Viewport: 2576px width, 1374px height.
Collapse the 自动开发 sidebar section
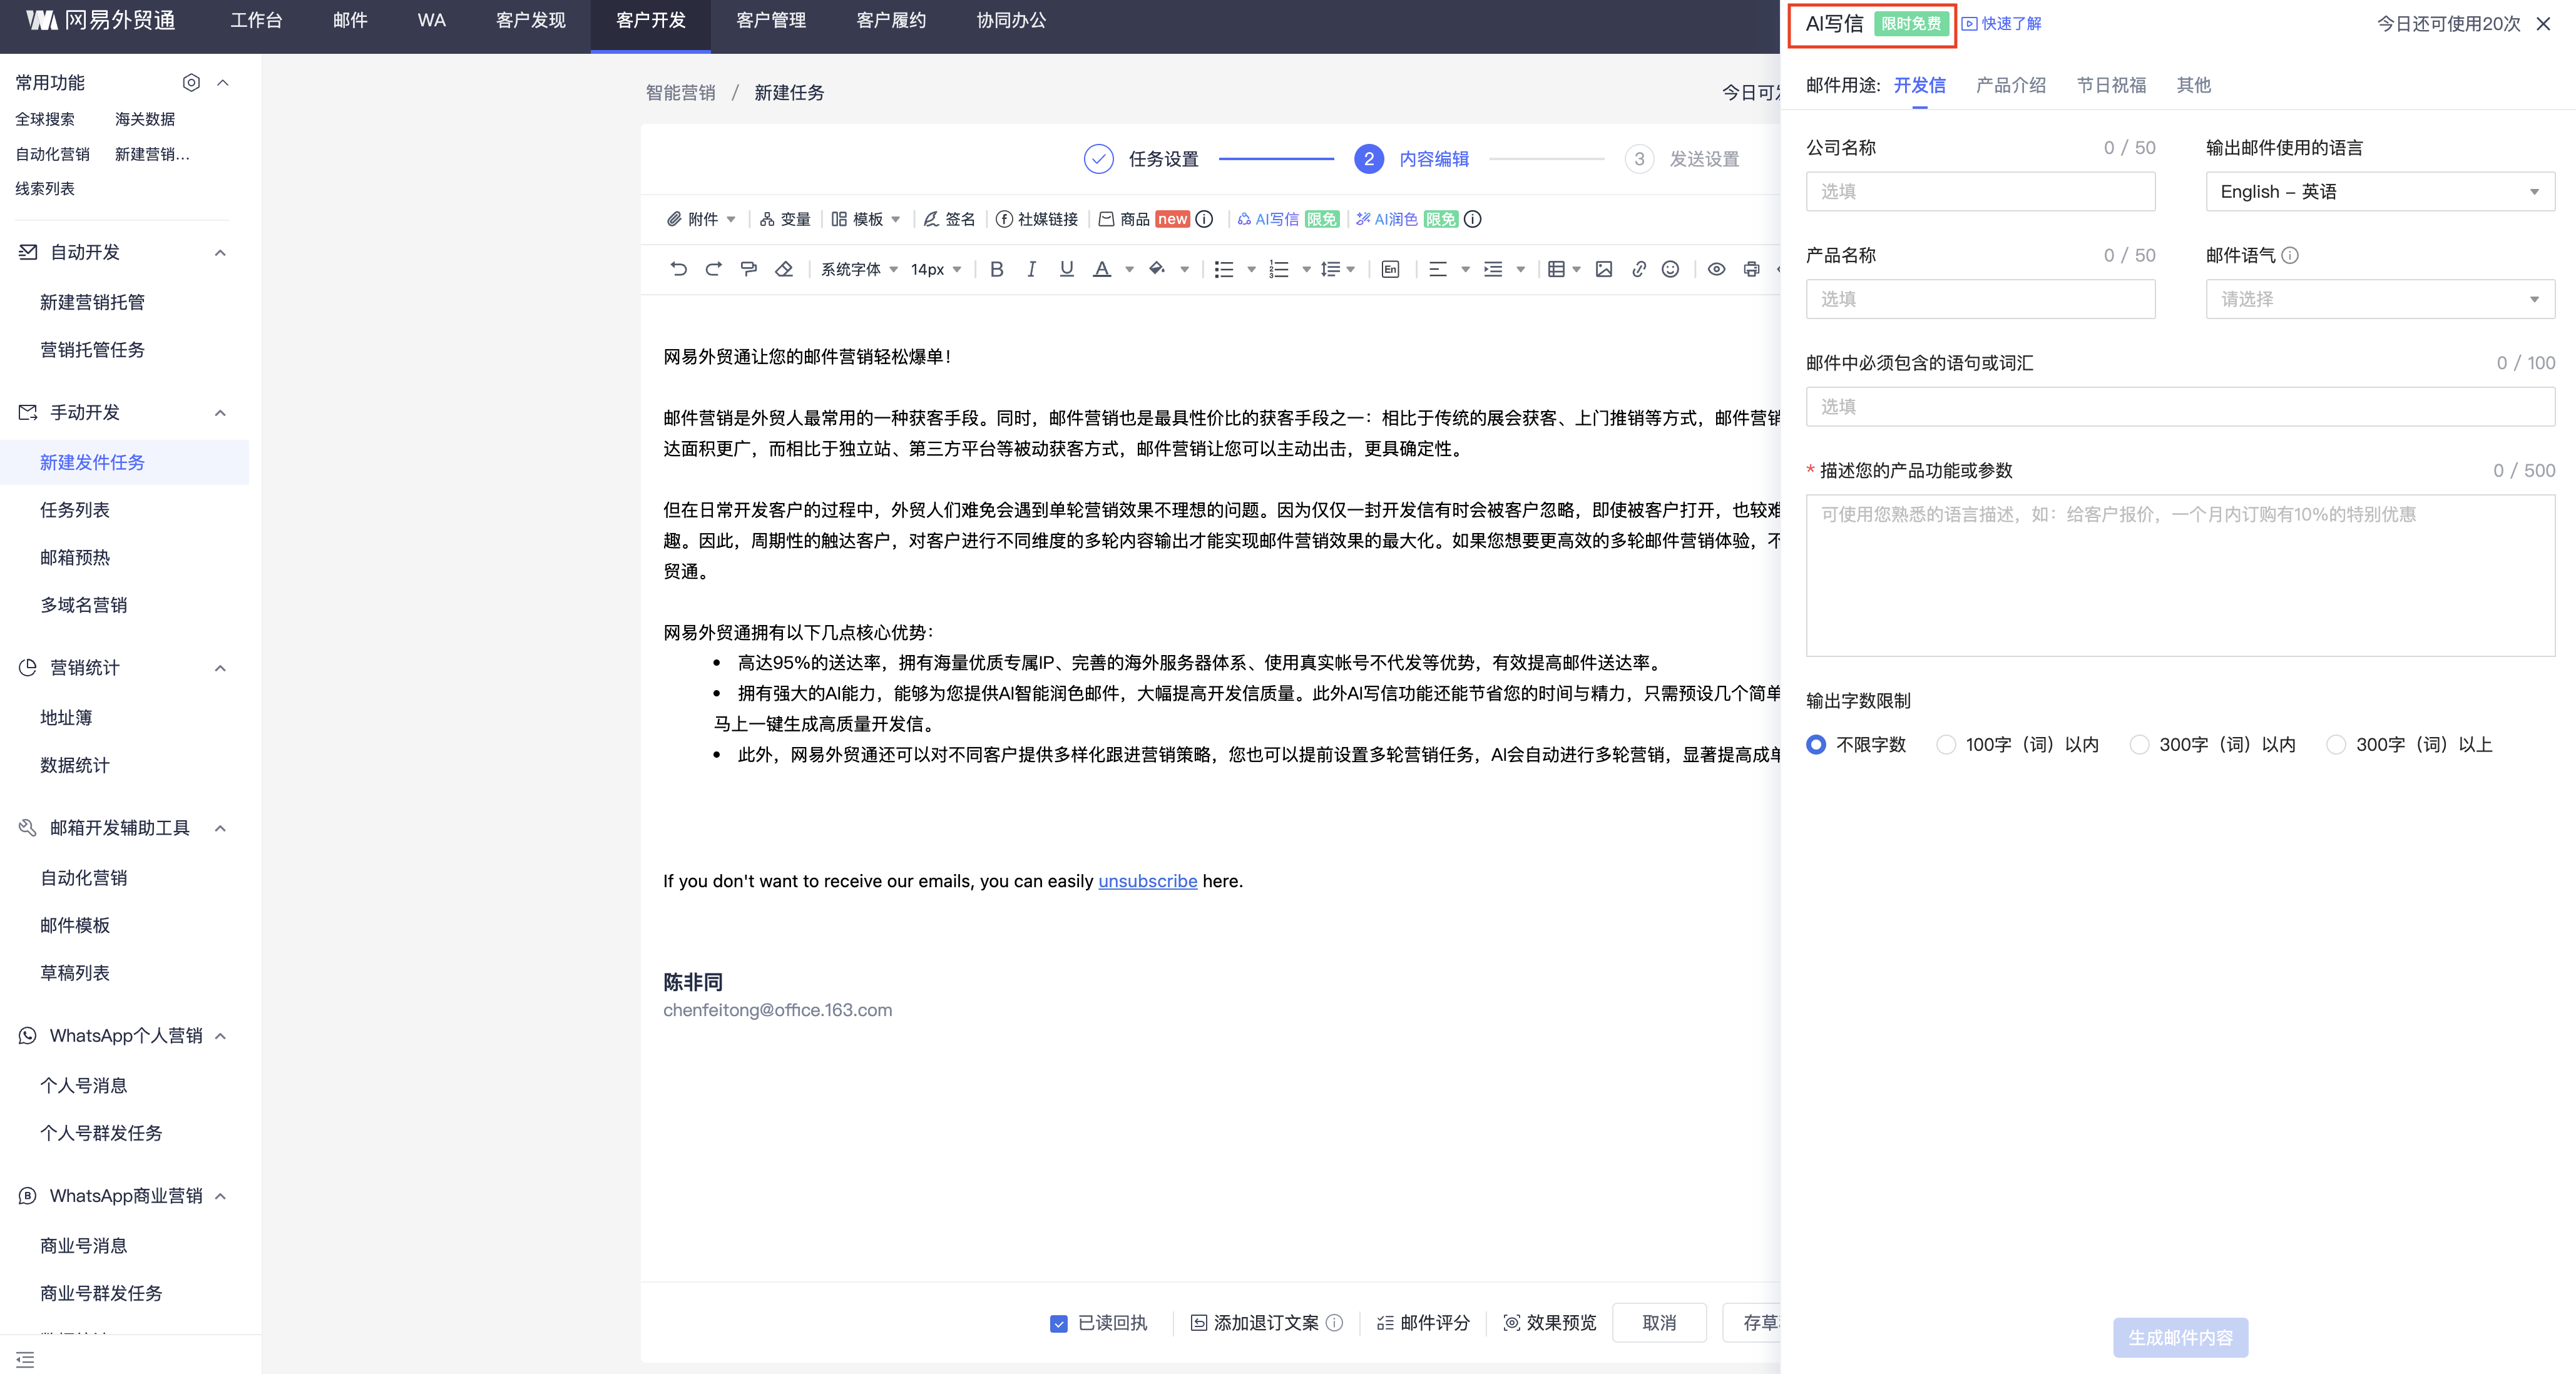click(x=220, y=252)
